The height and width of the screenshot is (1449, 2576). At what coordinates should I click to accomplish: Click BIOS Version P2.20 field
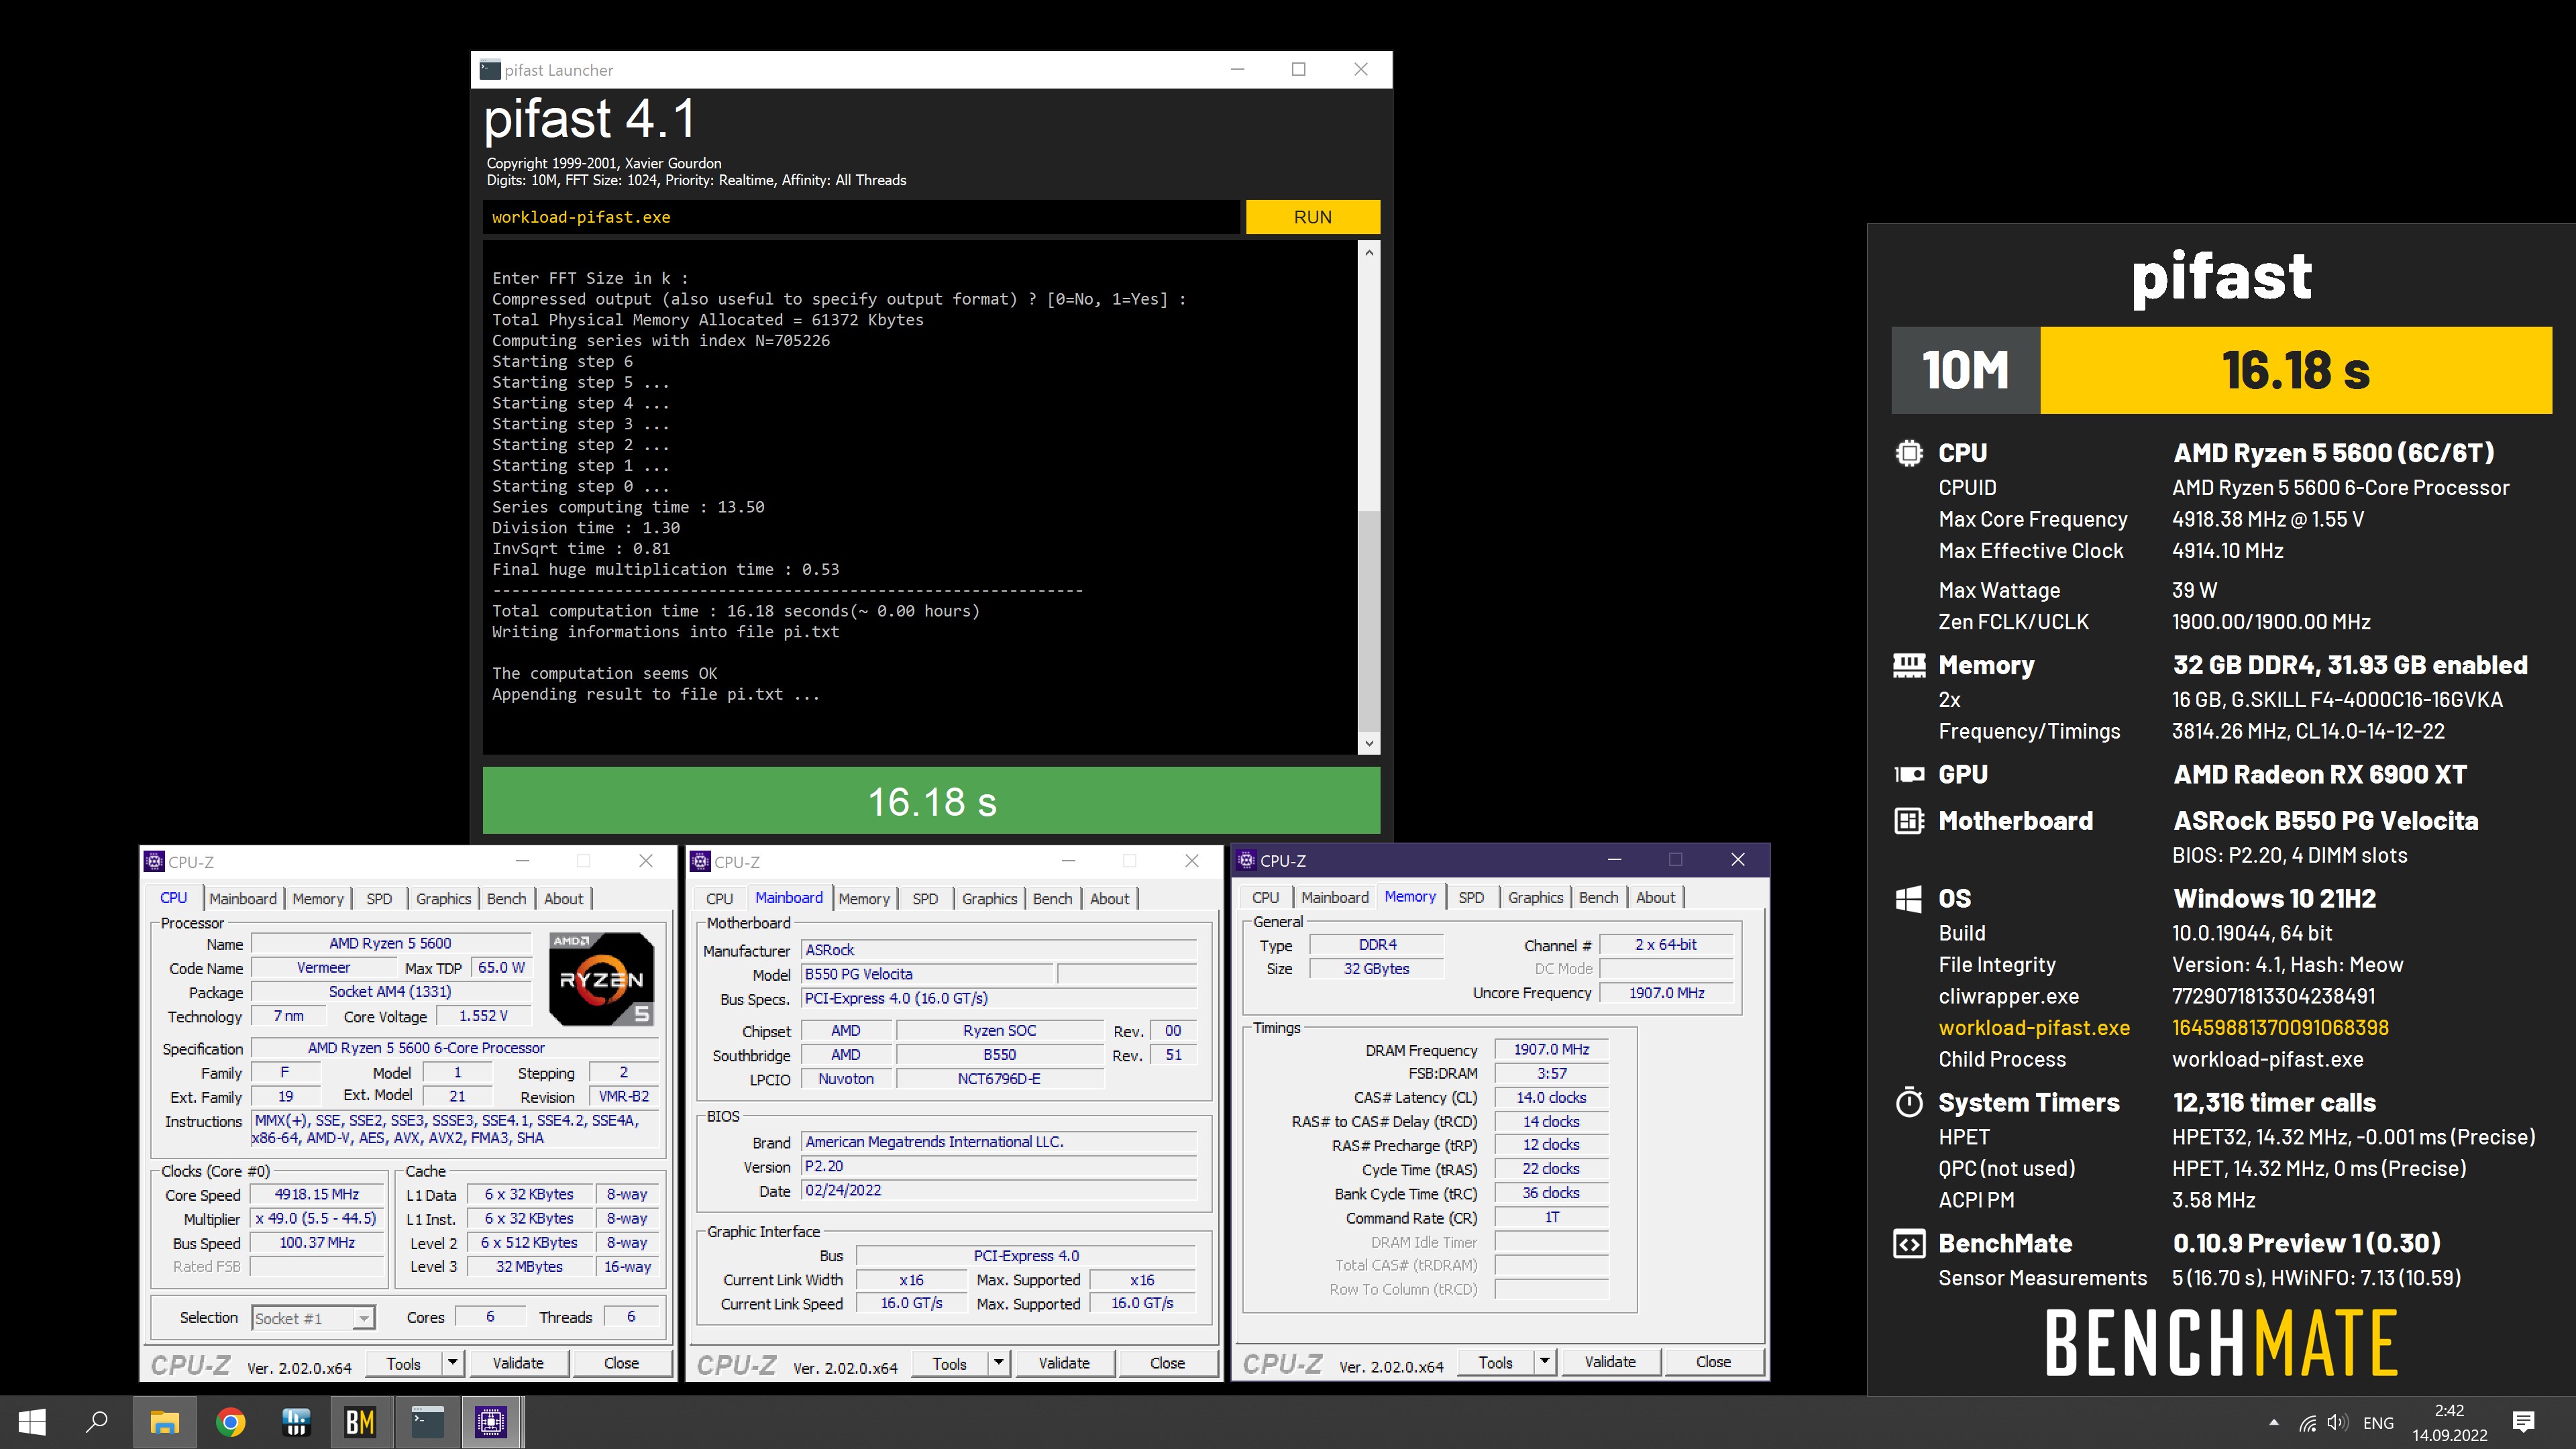(999, 1166)
